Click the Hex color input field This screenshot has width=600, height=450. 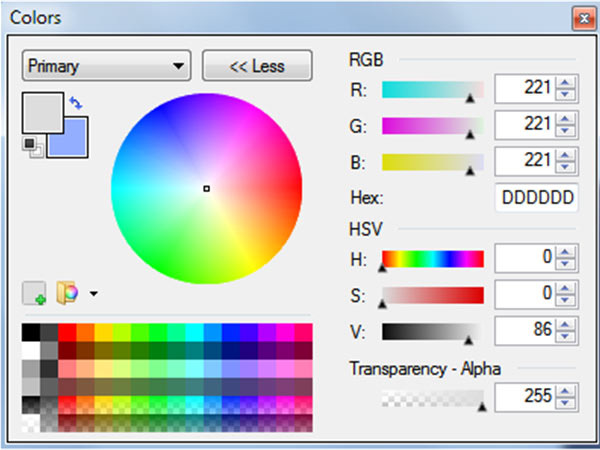point(536,199)
